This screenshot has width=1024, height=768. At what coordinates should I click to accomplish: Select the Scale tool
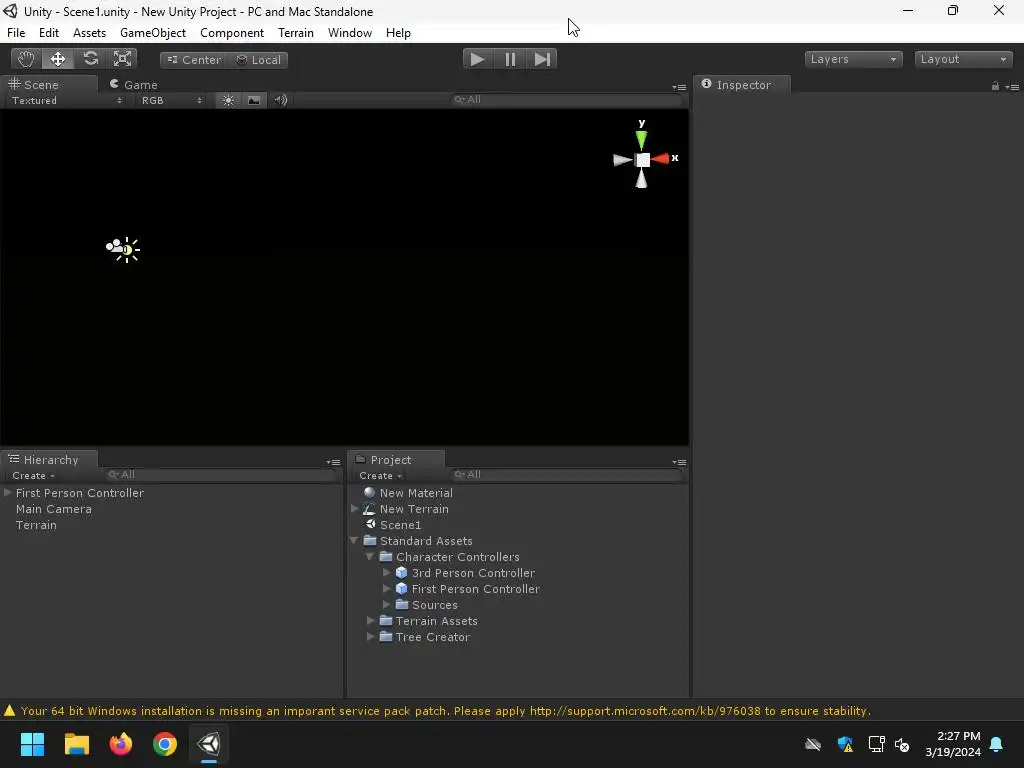pyautogui.click(x=122, y=59)
